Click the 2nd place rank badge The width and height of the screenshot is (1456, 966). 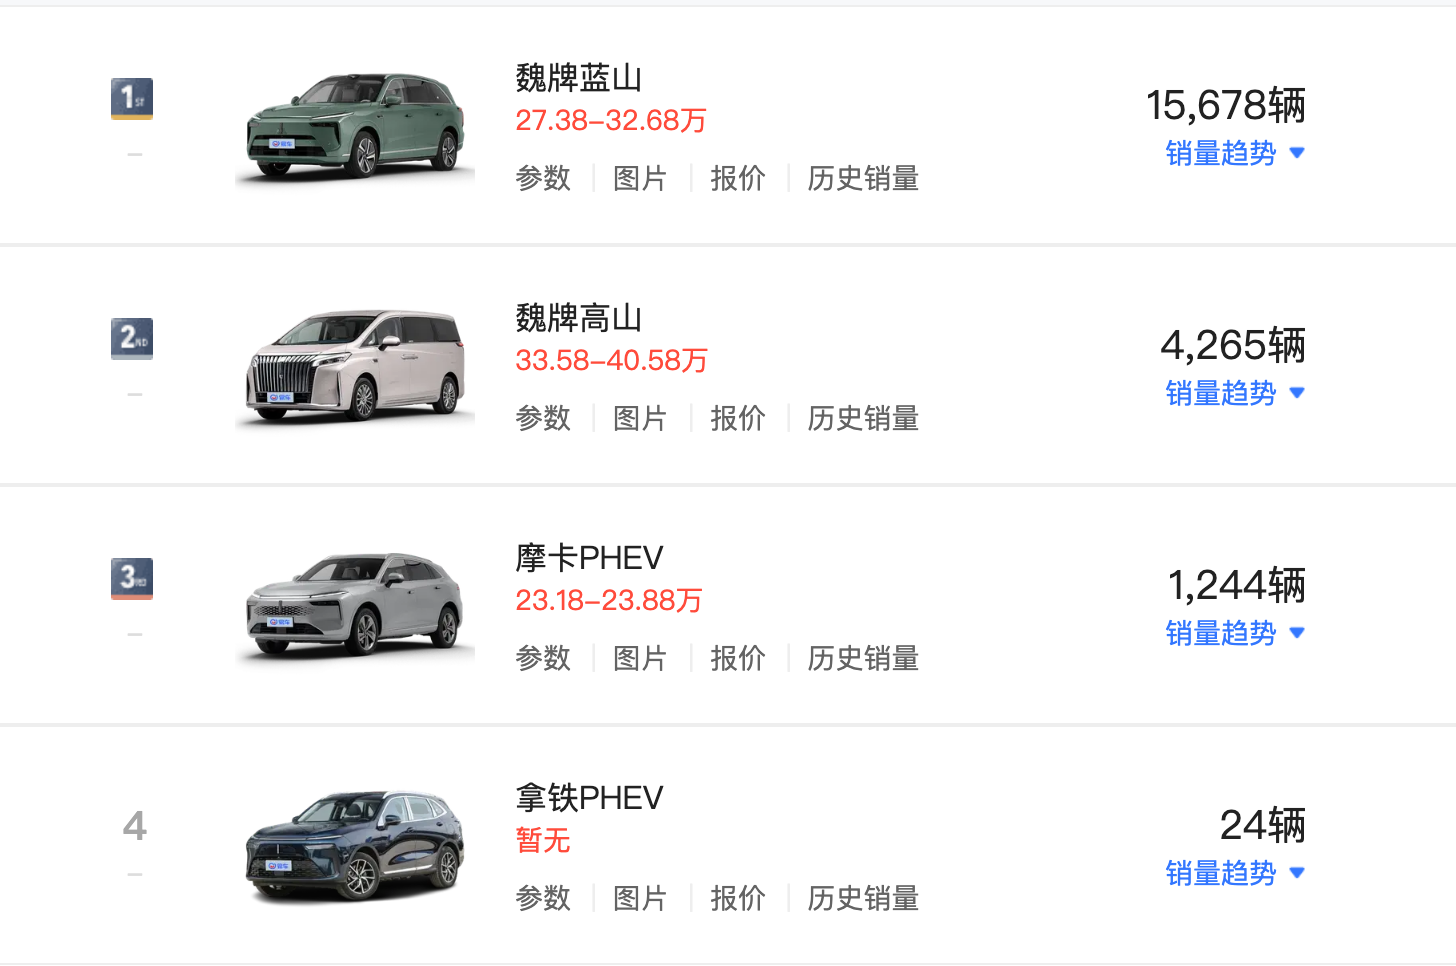click(x=132, y=338)
